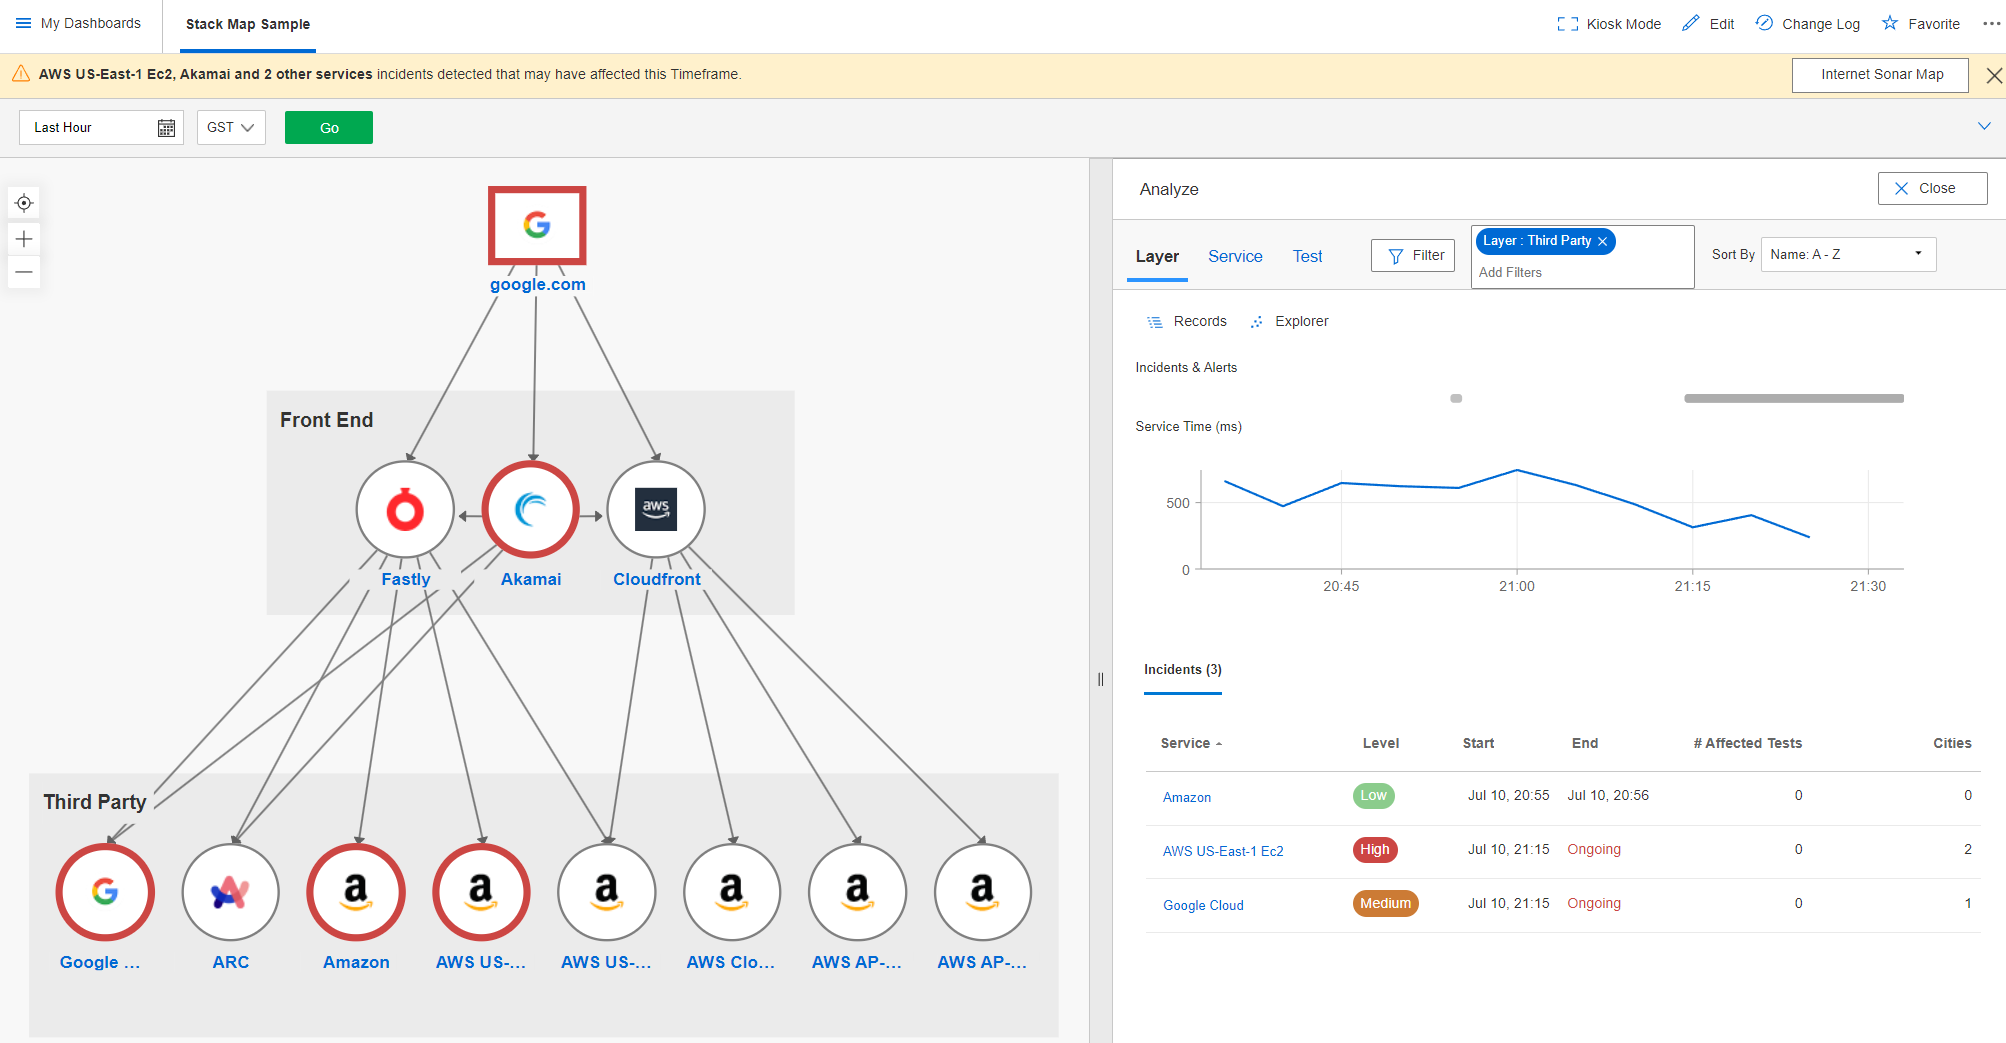
Task: Click the green Go button
Action: pos(329,127)
